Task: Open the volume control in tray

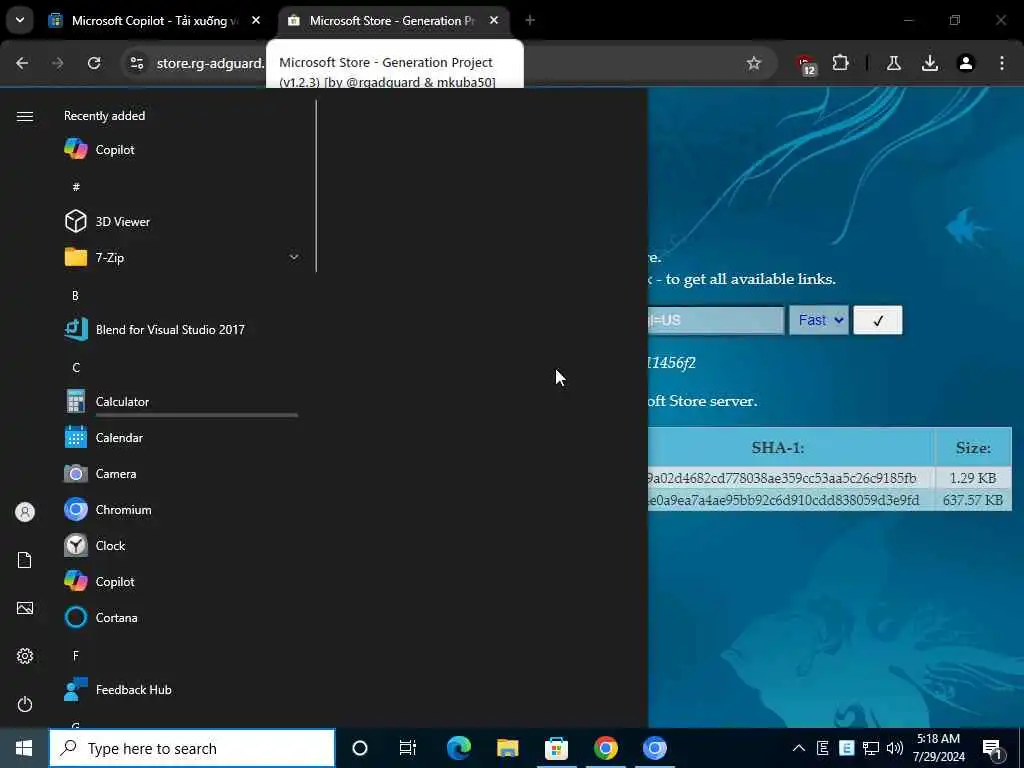Action: click(895, 748)
